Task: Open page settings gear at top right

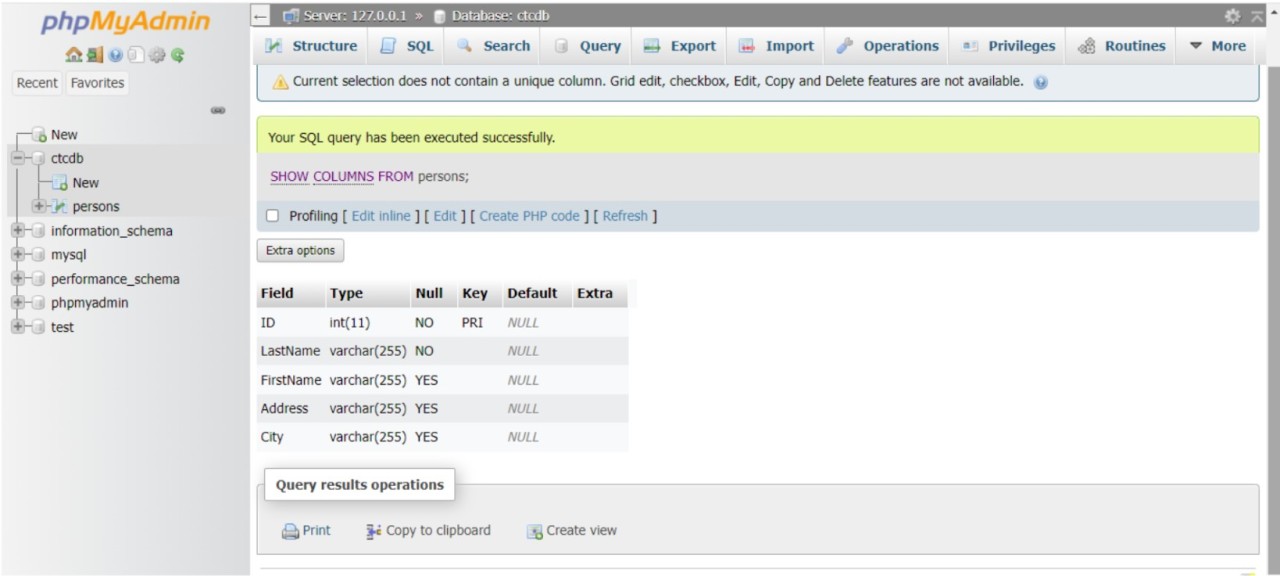Action: tap(1232, 16)
